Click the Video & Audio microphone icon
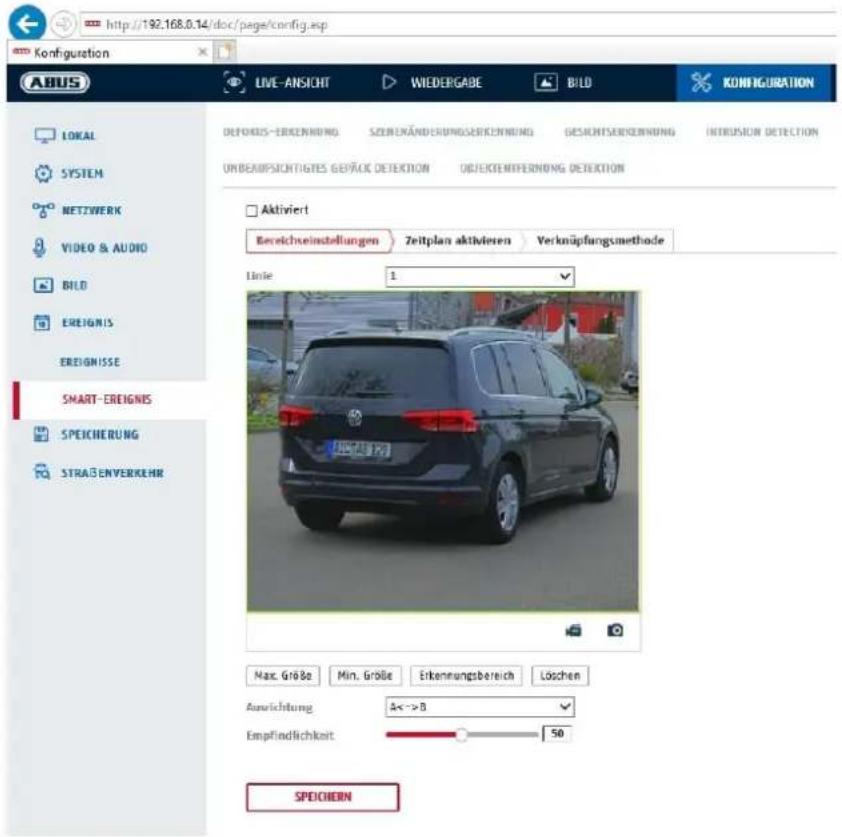This screenshot has width=842, height=837. pos(39,248)
